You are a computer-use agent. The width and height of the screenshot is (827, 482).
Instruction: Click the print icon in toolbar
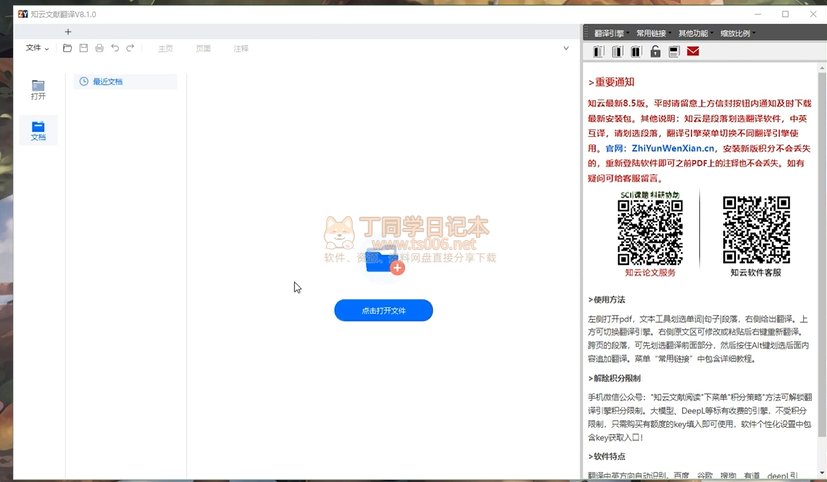coord(99,48)
